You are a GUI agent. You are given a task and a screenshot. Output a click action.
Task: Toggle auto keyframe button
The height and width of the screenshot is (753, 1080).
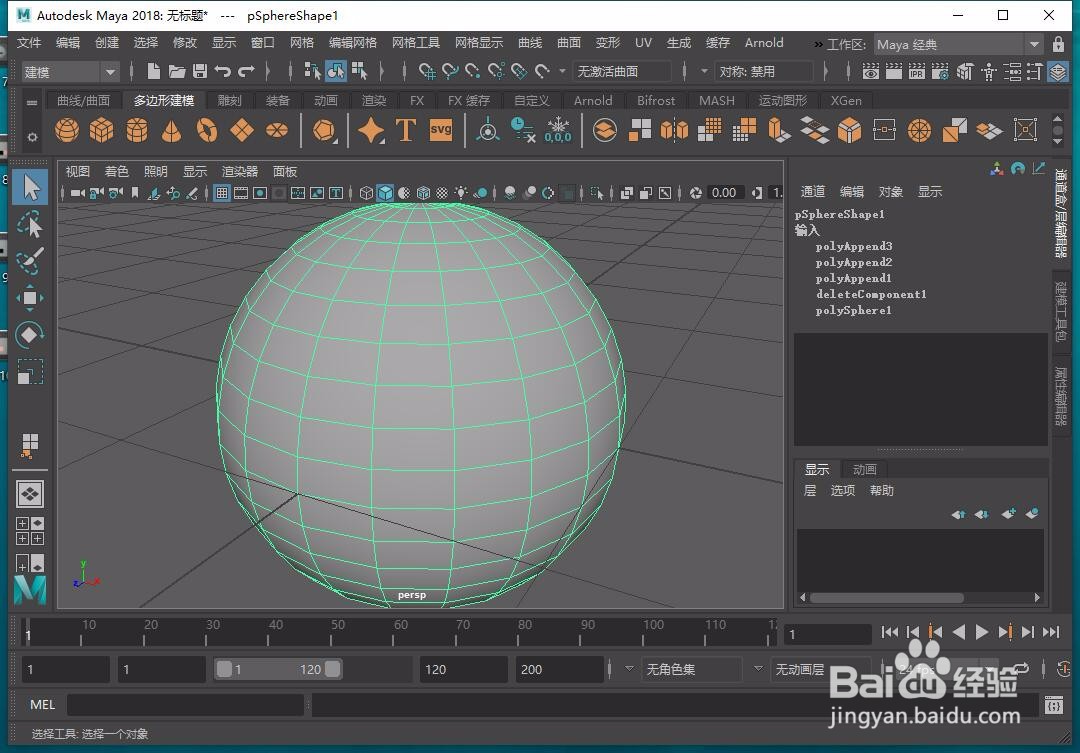(x=1063, y=668)
